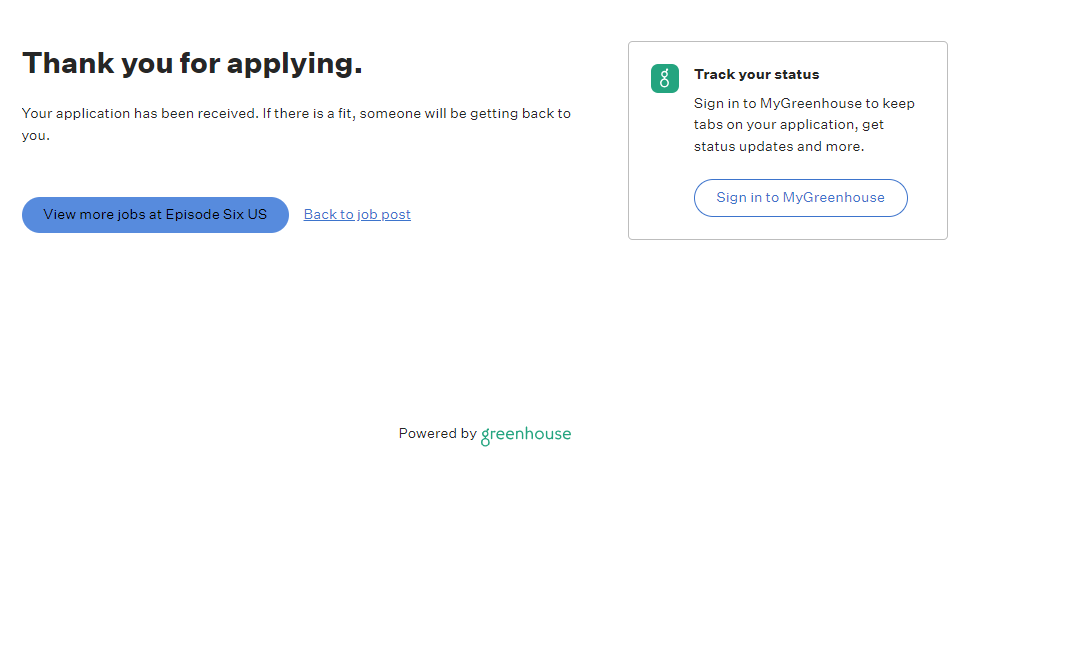Image resolution: width=1077 pixels, height=652 pixels.
Task: Click the word 'applying.' in the heading
Action: tap(294, 64)
